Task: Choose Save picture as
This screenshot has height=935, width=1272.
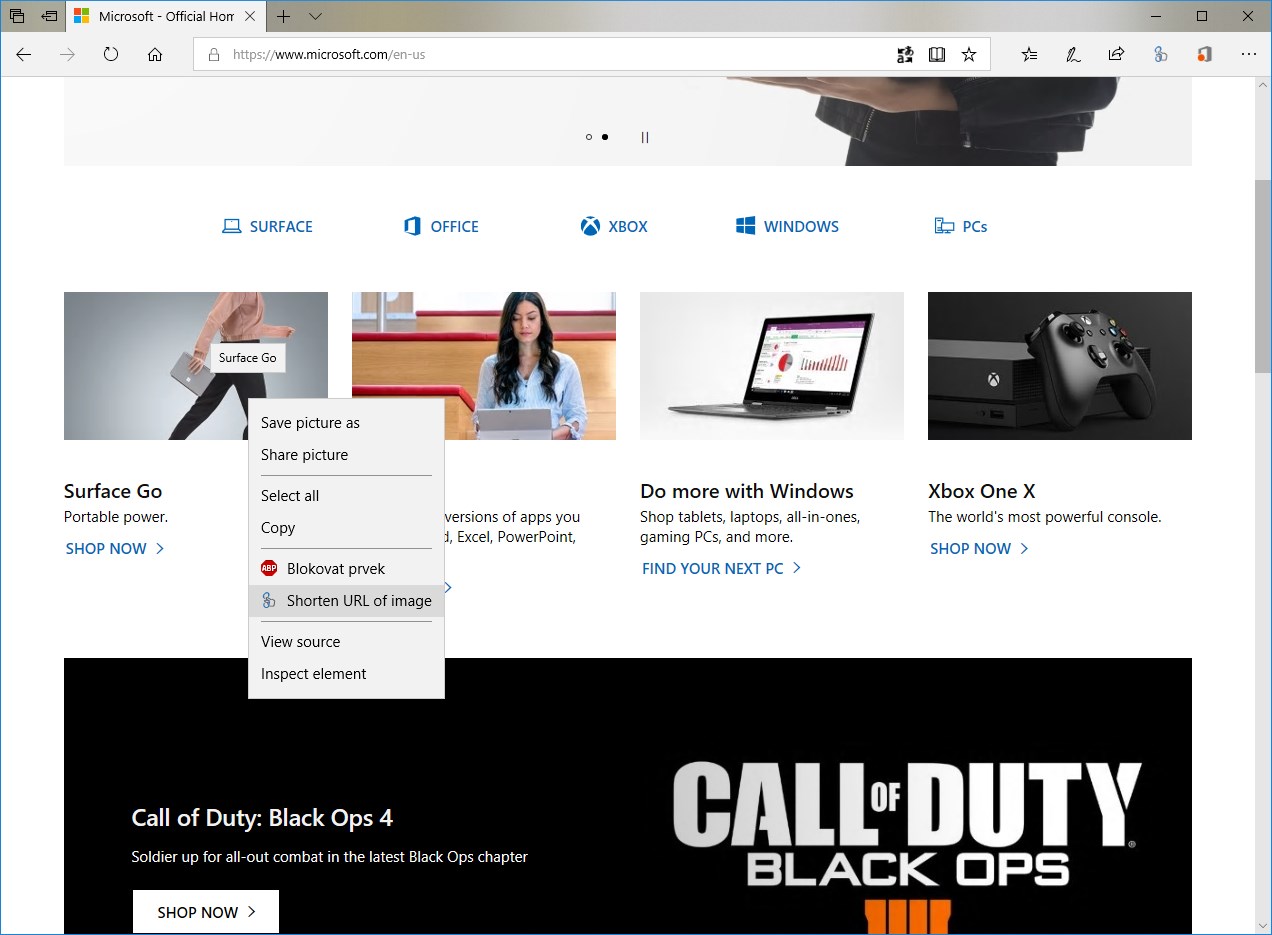Action: (x=346, y=423)
